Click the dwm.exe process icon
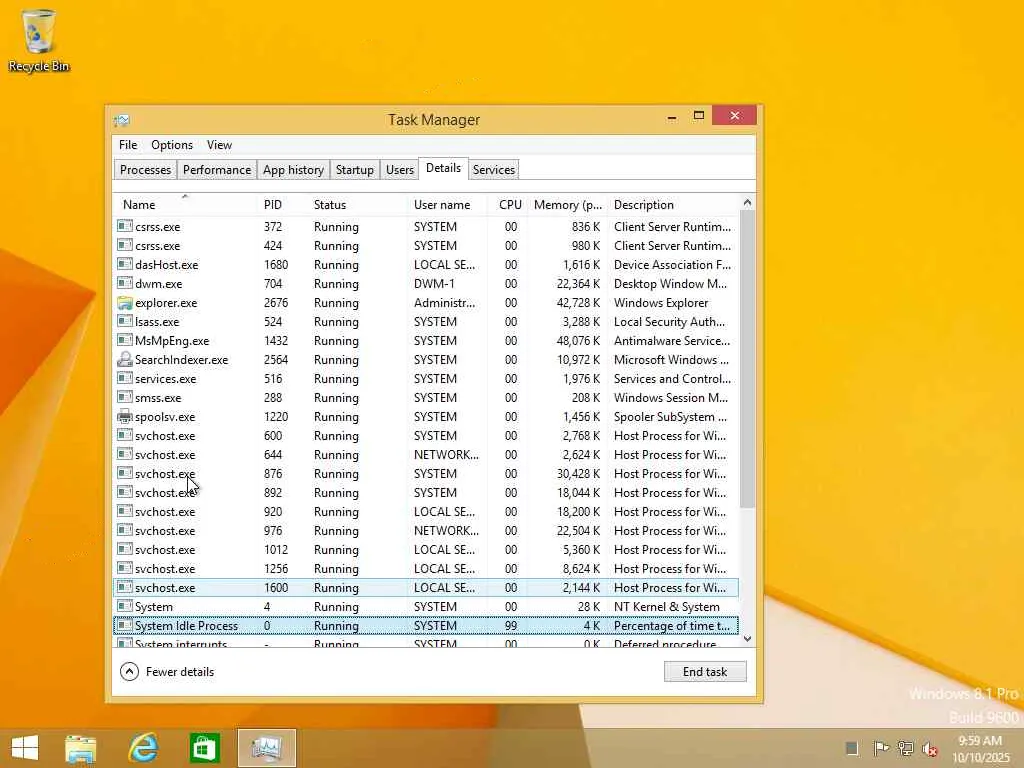 pyautogui.click(x=125, y=283)
